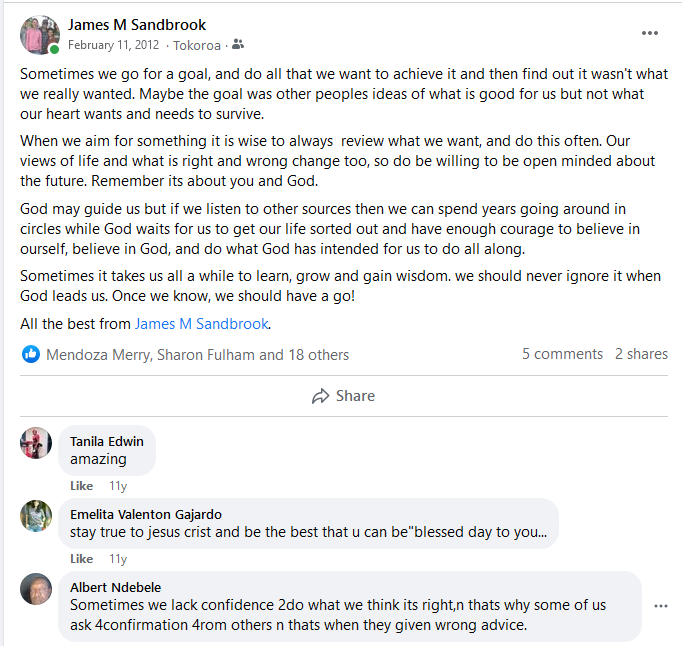Click Albert Ndebele's avatar
Viewport: 682px width, 646px height.
tap(36, 588)
